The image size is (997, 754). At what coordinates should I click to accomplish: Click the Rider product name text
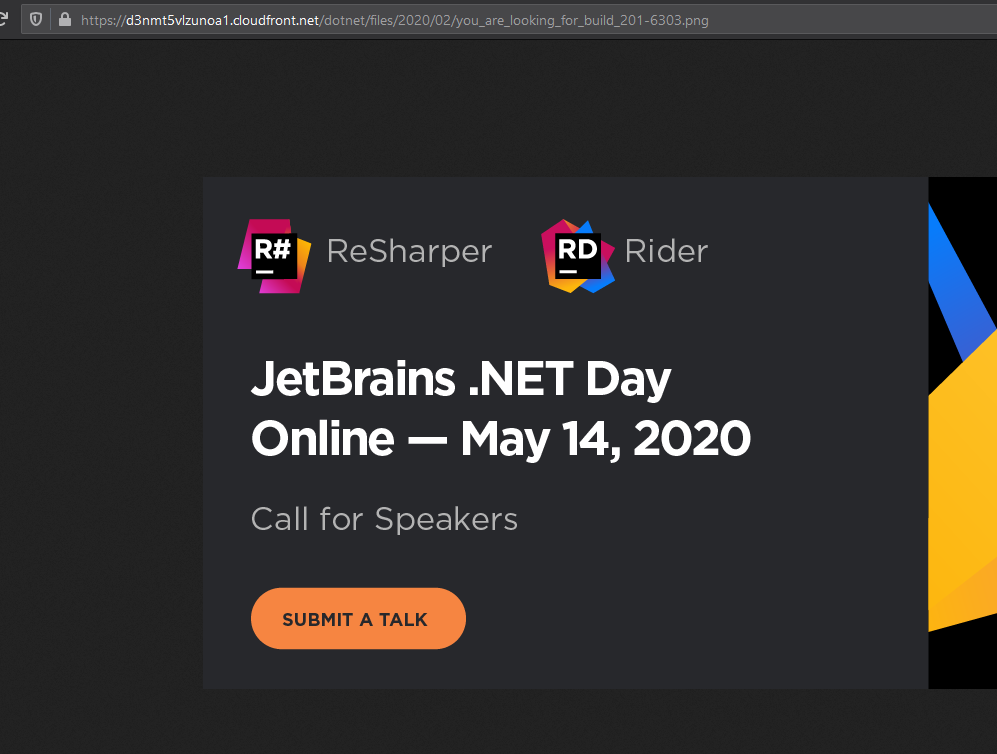(666, 251)
